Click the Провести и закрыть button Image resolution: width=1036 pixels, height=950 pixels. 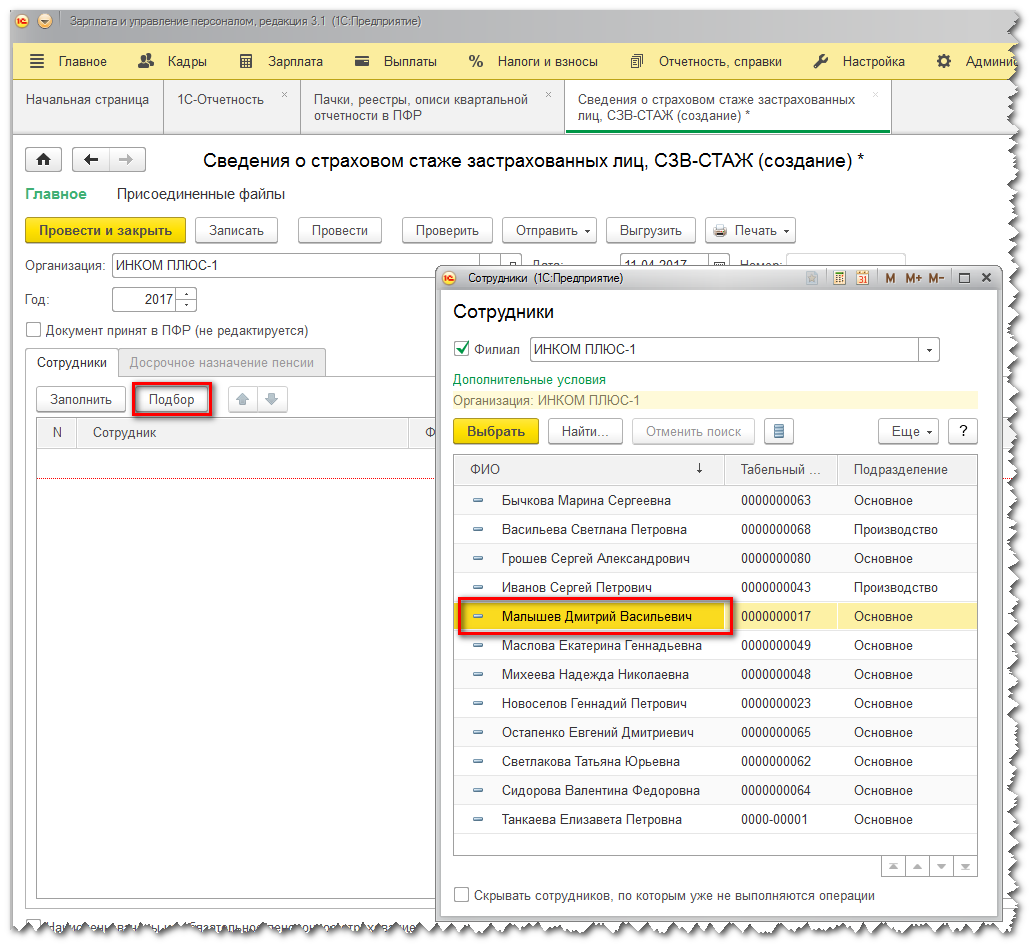105,231
